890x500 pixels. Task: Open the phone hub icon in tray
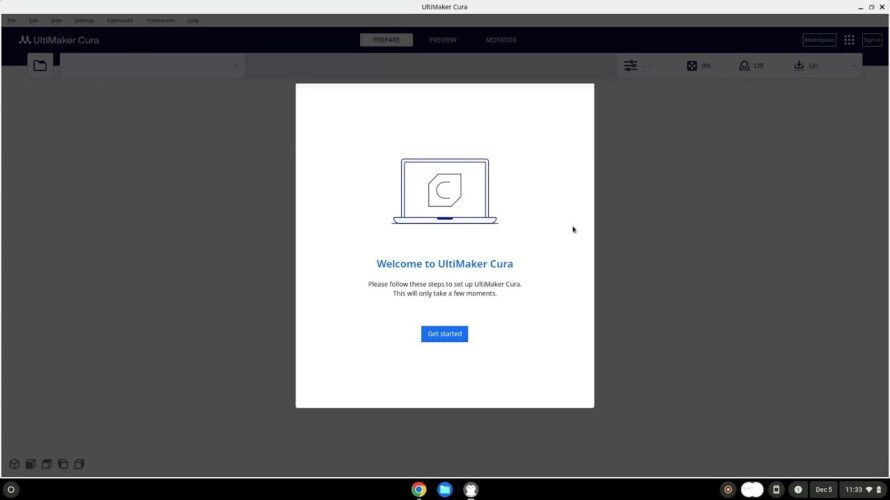coord(776,489)
